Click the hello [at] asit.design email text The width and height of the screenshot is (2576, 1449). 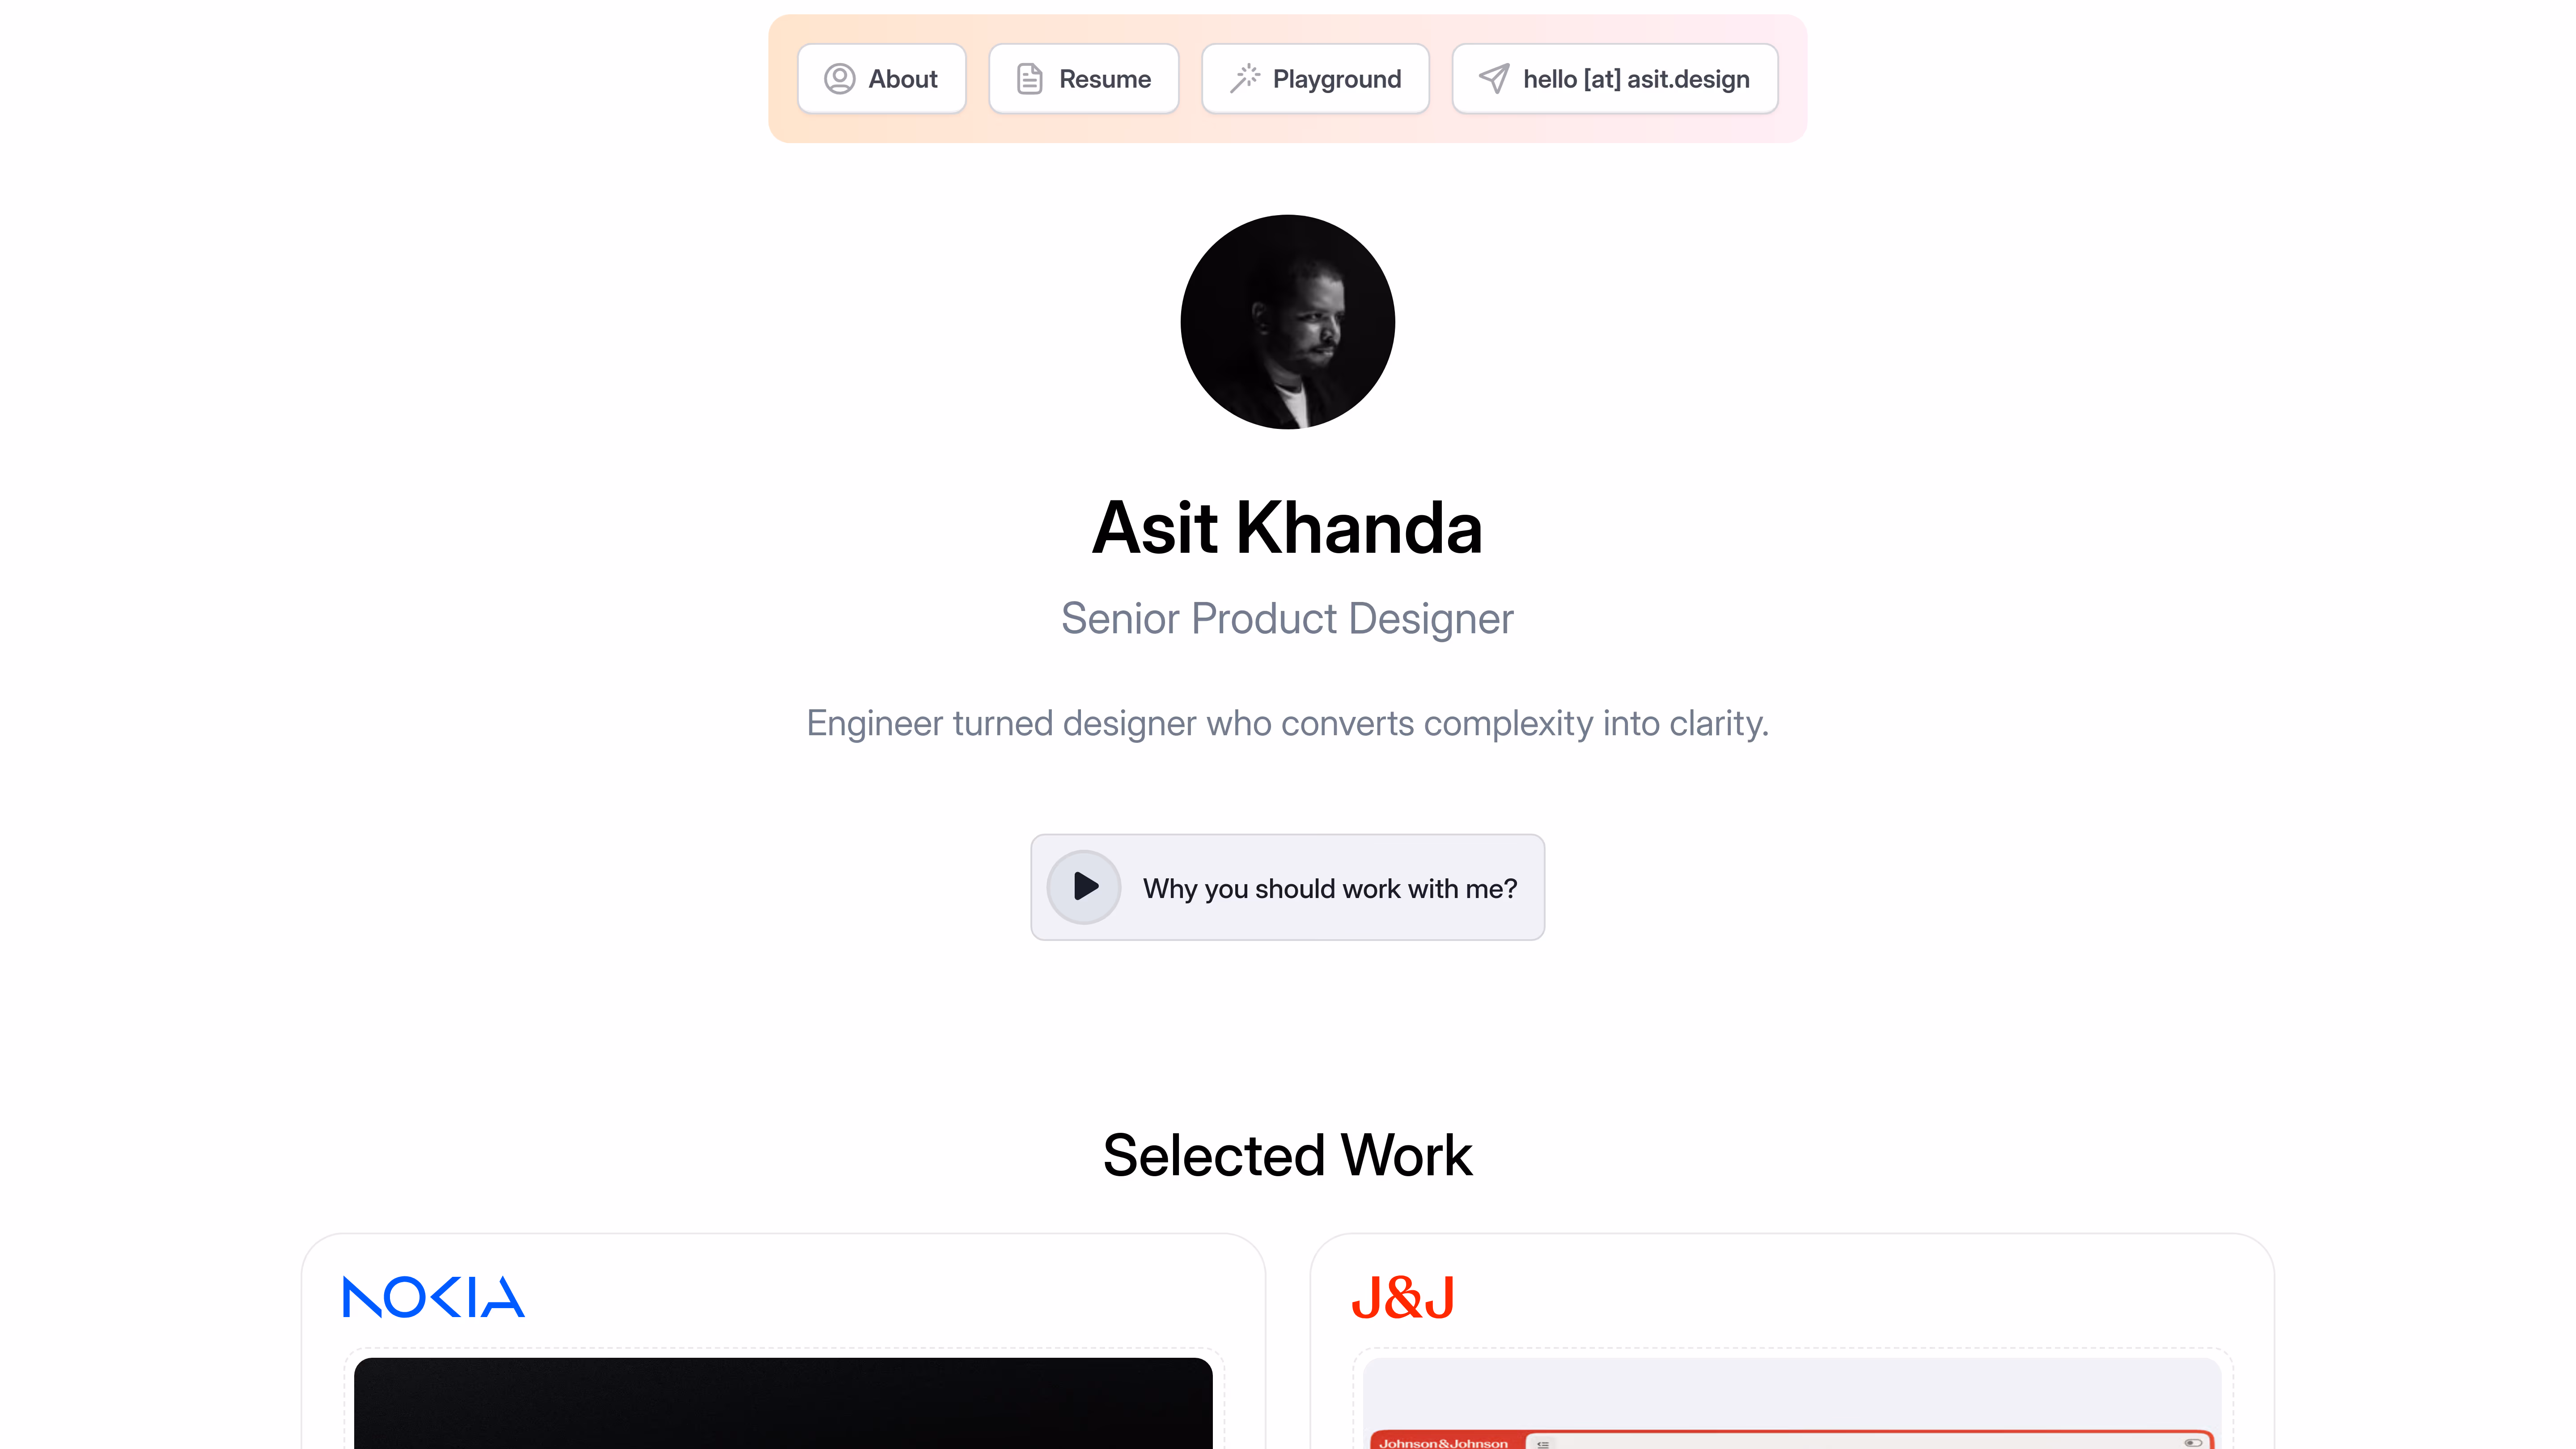pos(1636,79)
